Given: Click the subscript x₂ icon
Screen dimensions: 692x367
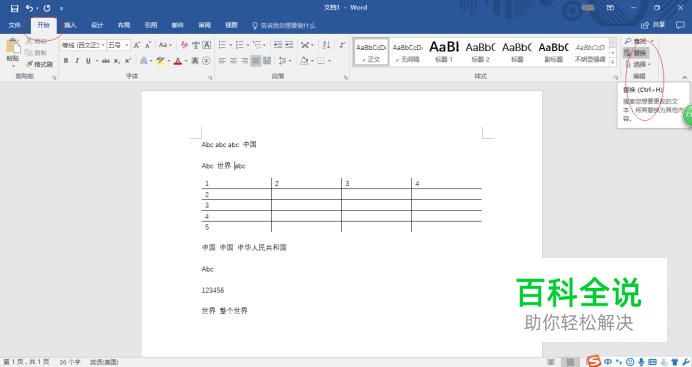Looking at the screenshot, I should tap(117, 61).
